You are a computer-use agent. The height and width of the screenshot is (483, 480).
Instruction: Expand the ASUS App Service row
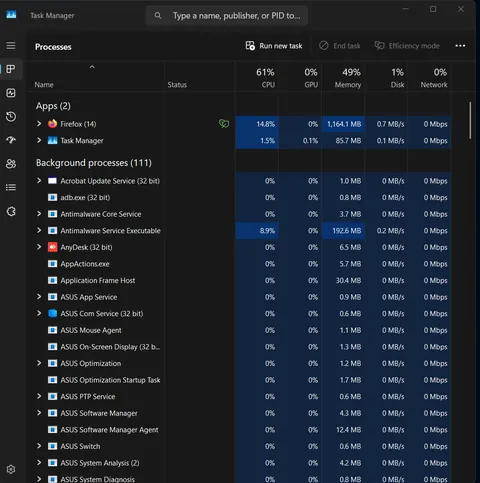point(39,297)
